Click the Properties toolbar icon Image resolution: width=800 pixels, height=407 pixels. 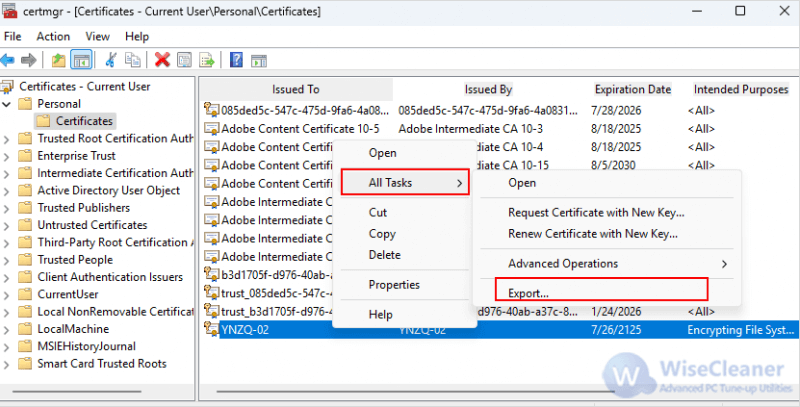[184, 60]
